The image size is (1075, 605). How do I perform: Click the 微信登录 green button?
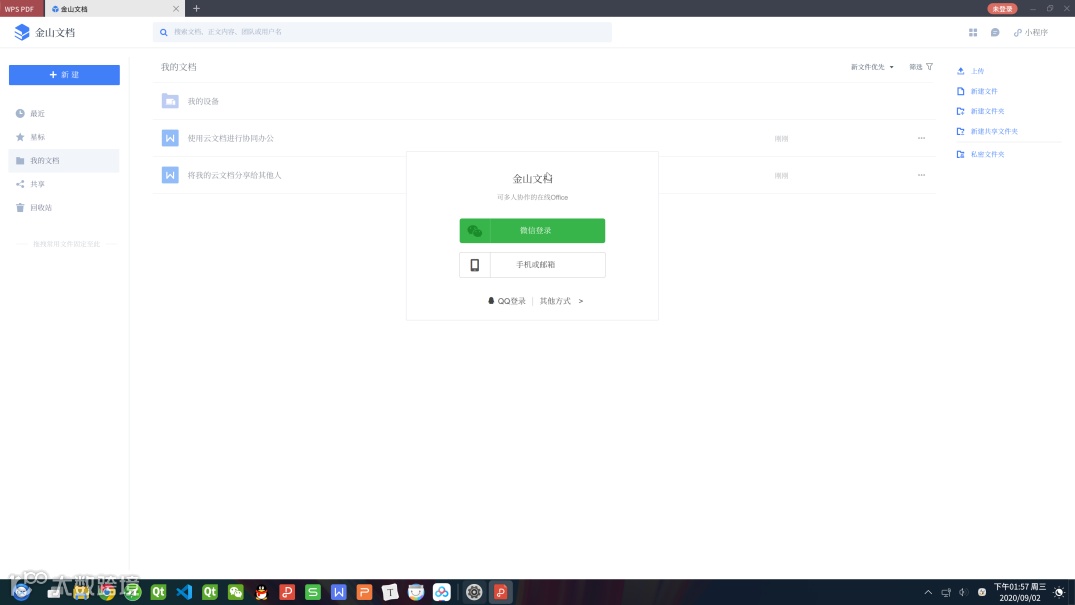(x=532, y=230)
